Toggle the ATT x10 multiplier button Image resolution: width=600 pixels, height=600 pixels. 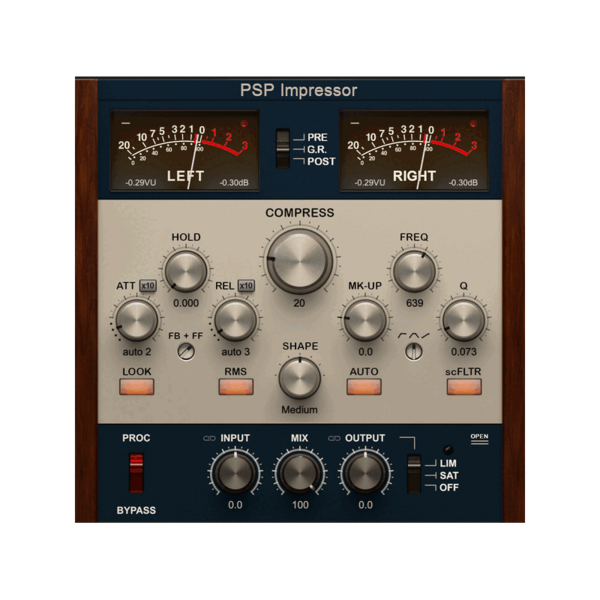(x=148, y=286)
